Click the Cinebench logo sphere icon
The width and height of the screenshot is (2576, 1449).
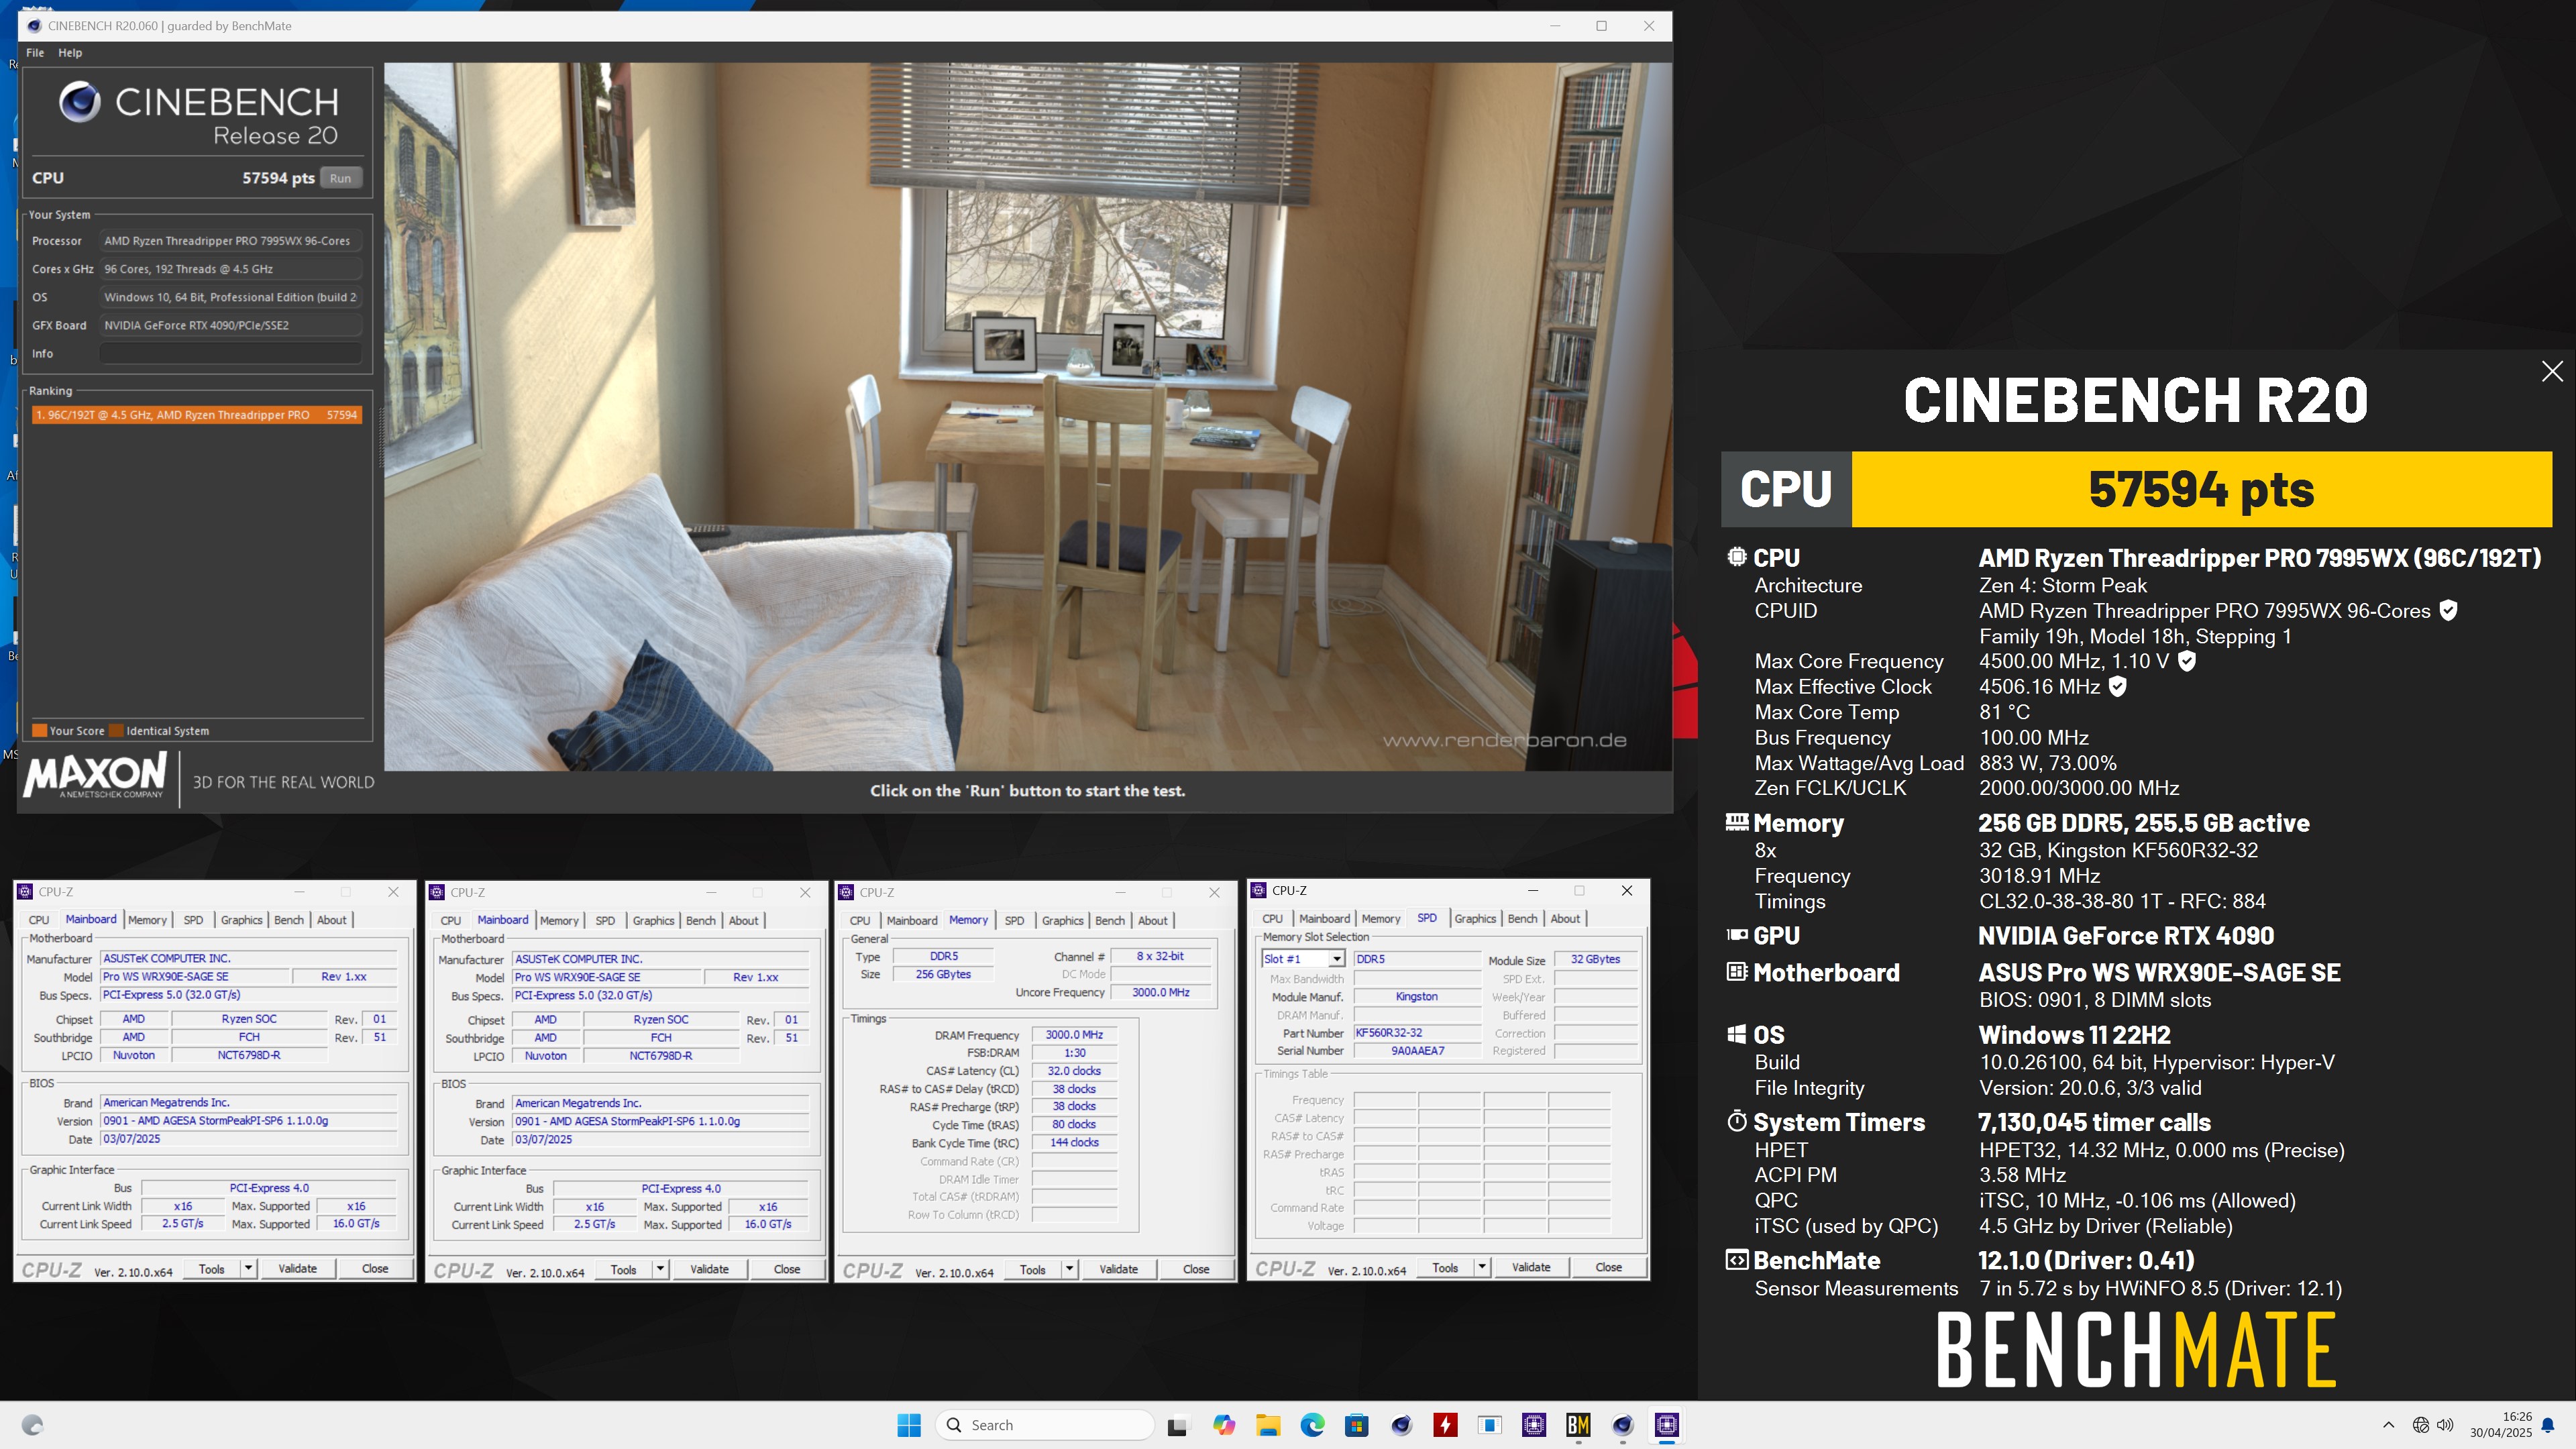click(79, 102)
